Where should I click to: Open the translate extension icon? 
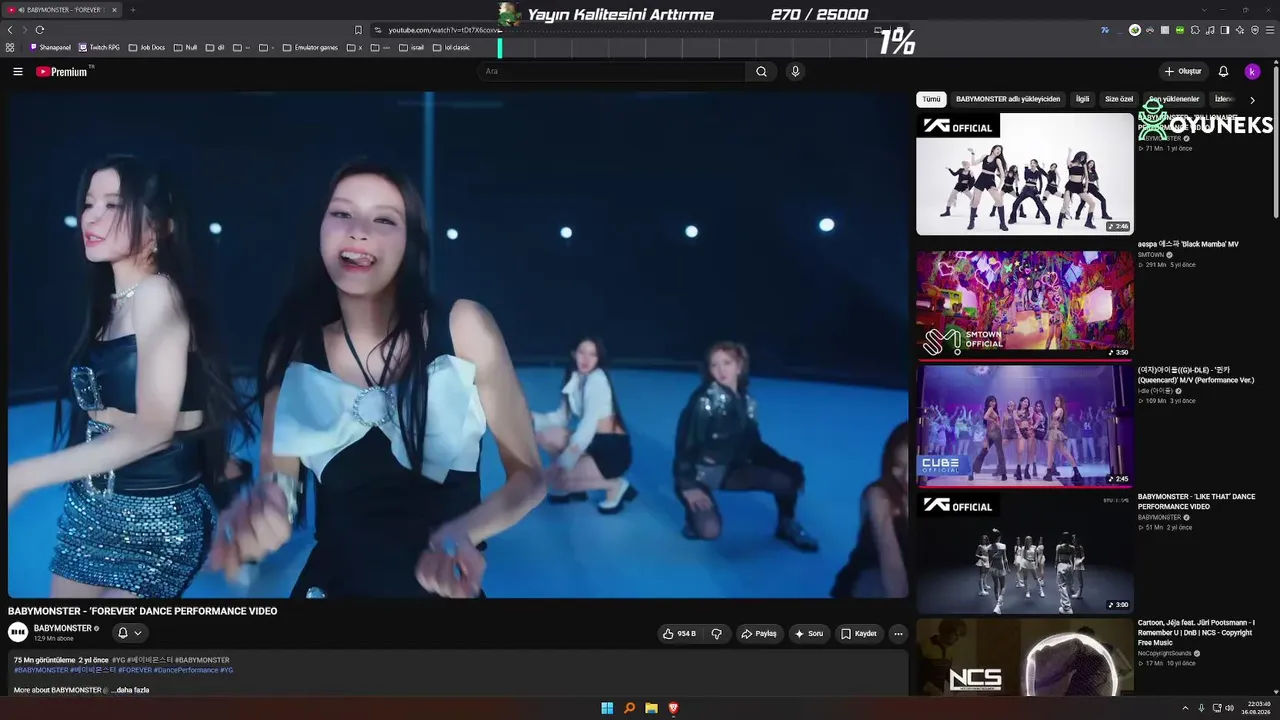[1105, 30]
